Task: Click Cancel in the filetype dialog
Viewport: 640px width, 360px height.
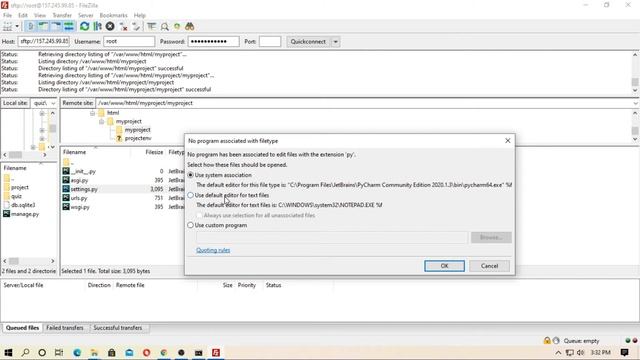Action: tap(489, 266)
